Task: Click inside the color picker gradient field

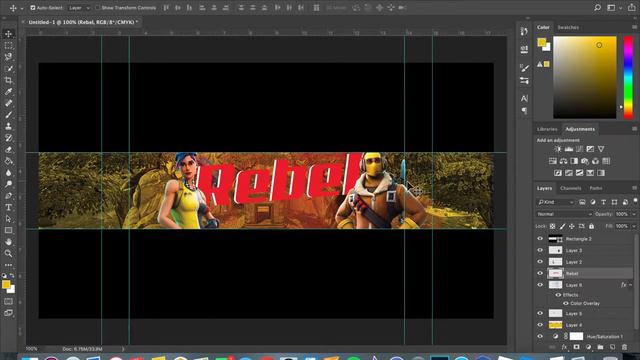Action: (584, 77)
